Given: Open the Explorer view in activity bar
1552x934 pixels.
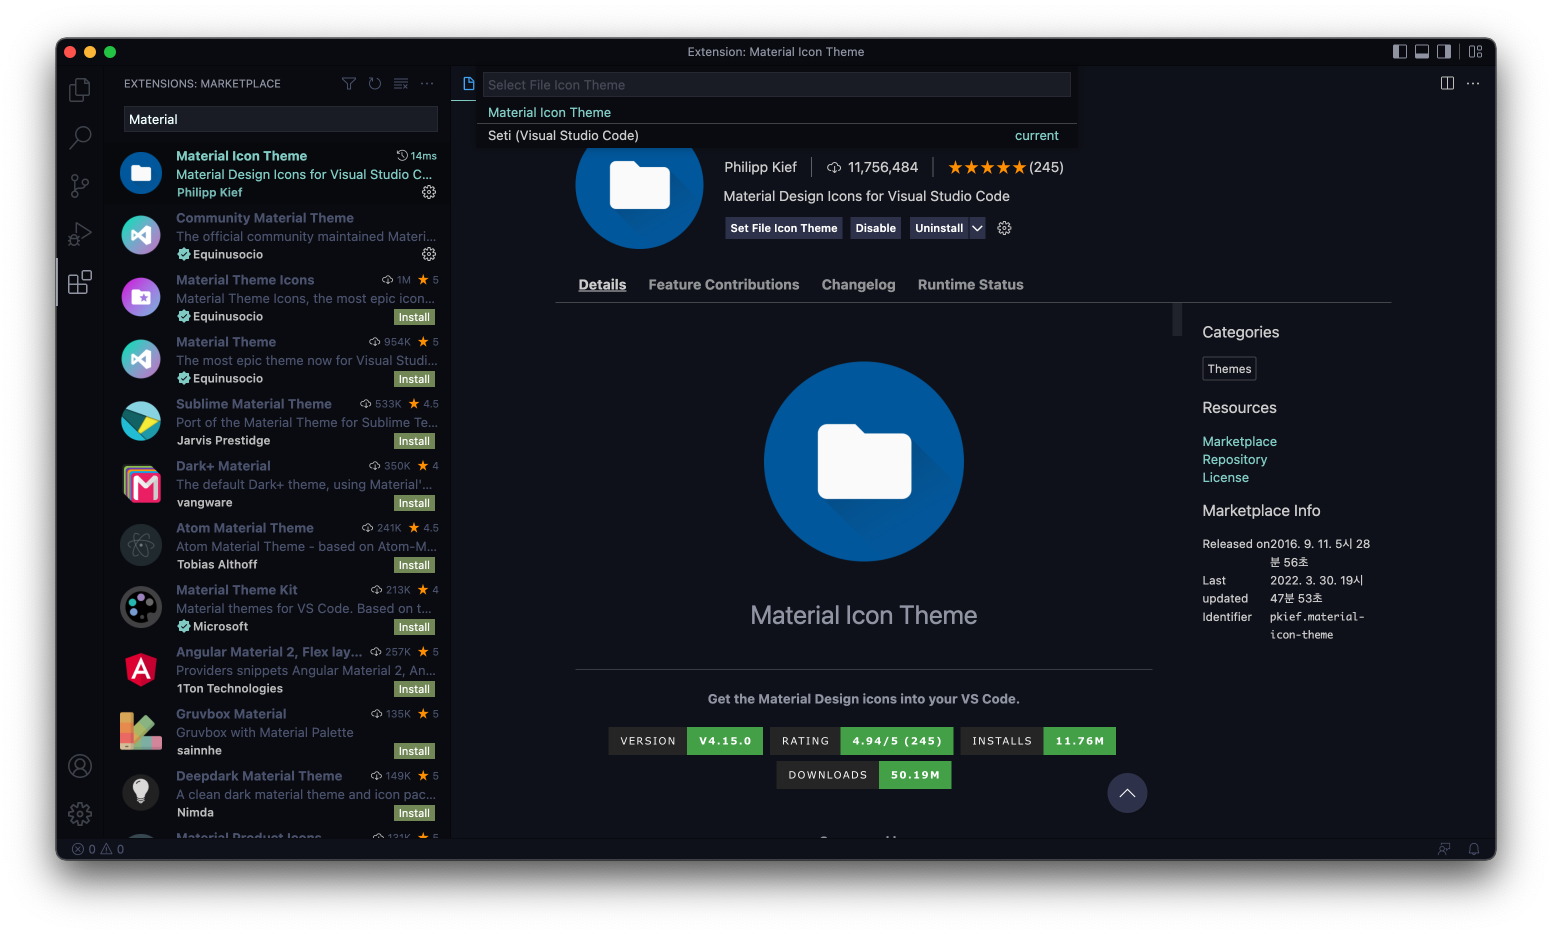Looking at the screenshot, I should (80, 90).
